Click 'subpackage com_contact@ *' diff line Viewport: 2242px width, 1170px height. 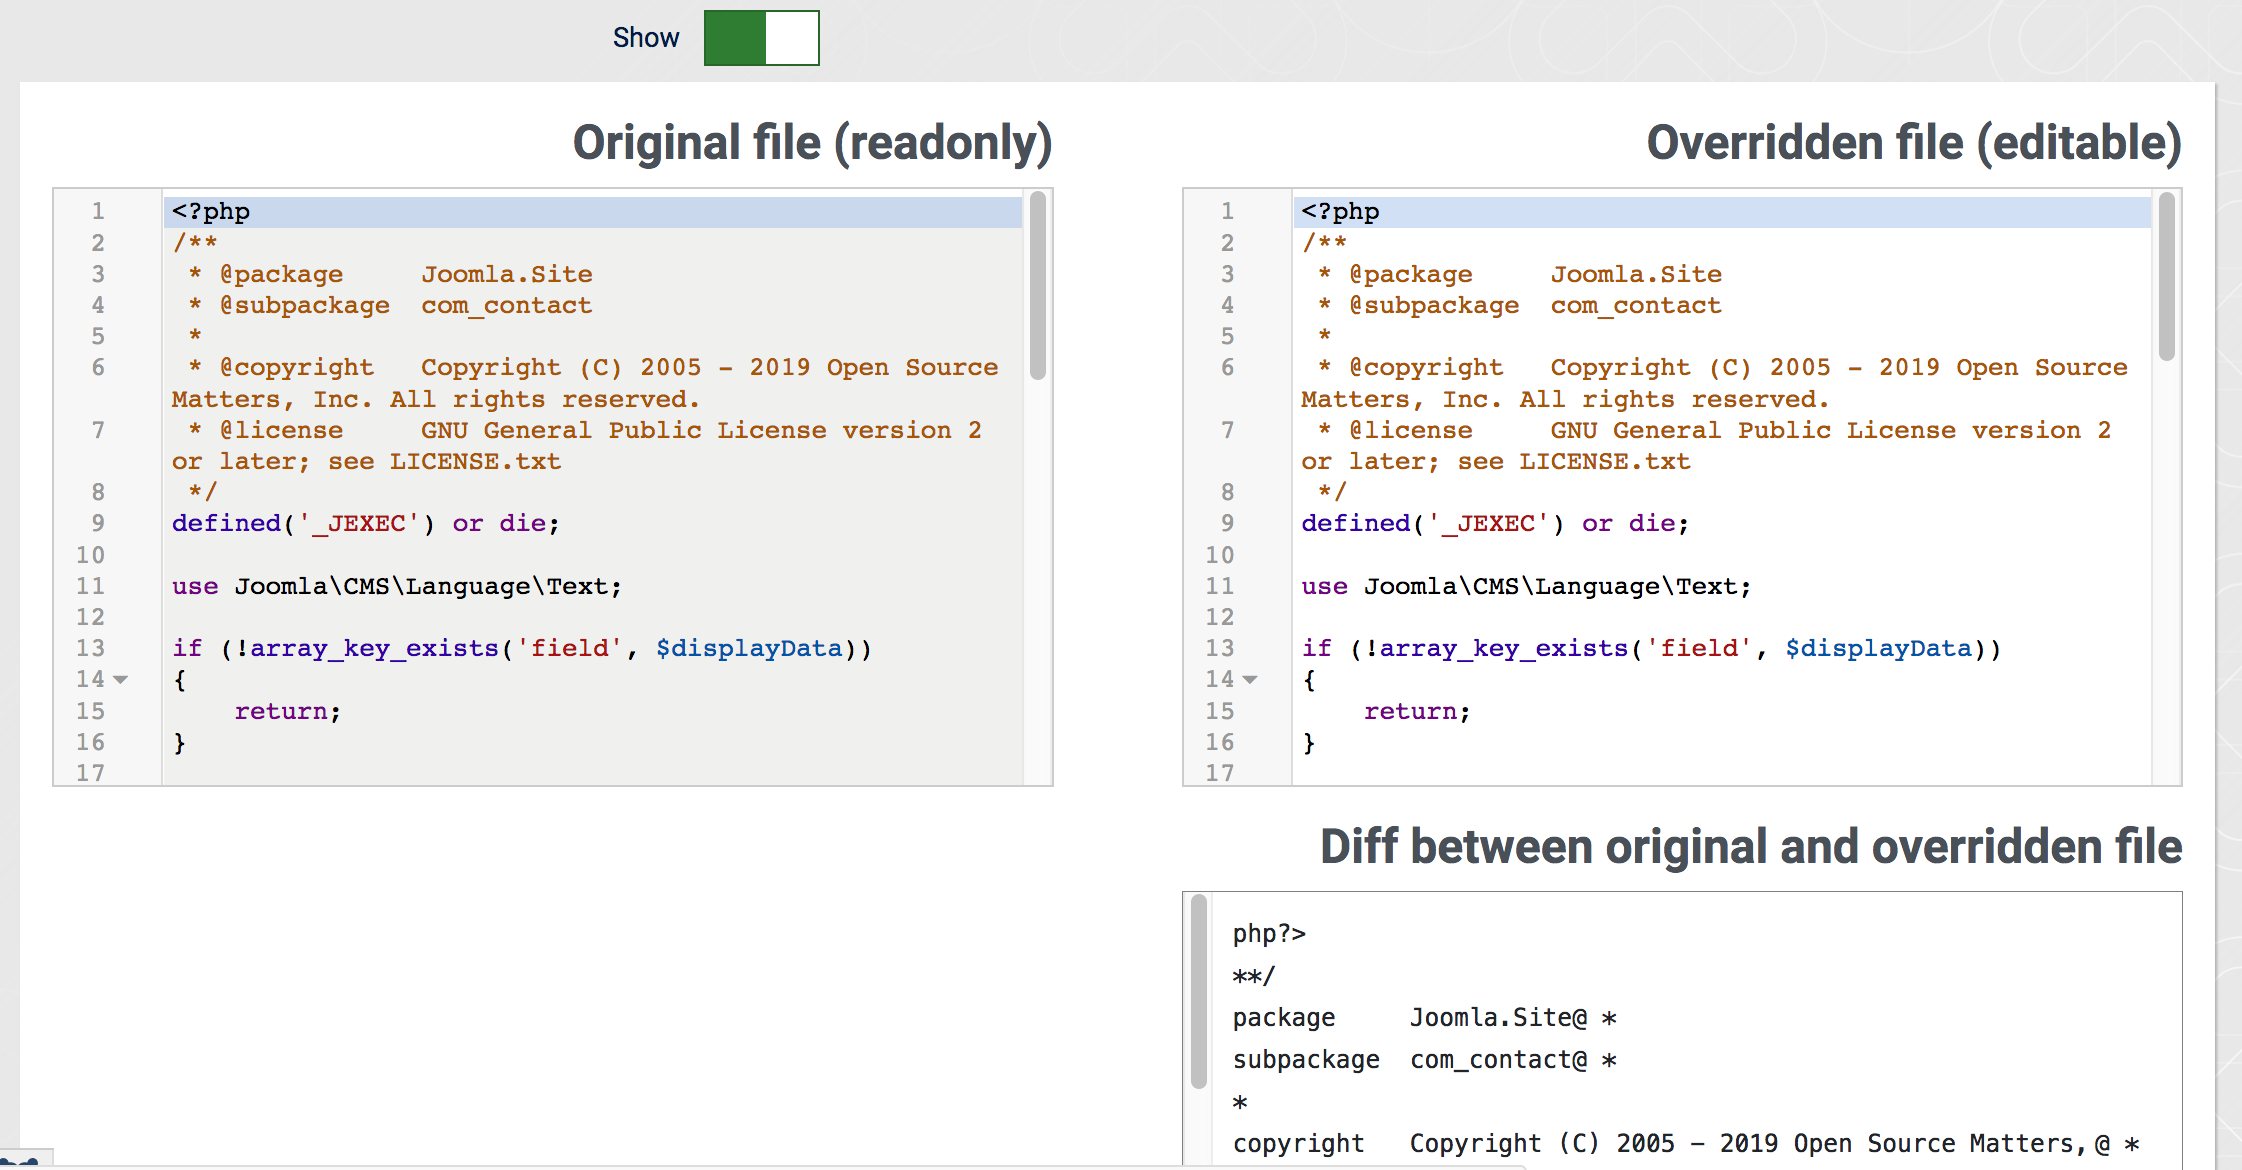point(1424,1060)
